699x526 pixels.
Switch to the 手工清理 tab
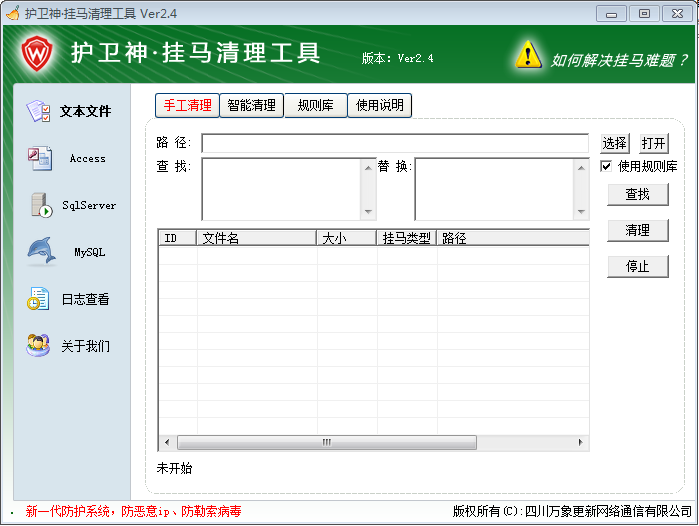pyautogui.click(x=187, y=106)
